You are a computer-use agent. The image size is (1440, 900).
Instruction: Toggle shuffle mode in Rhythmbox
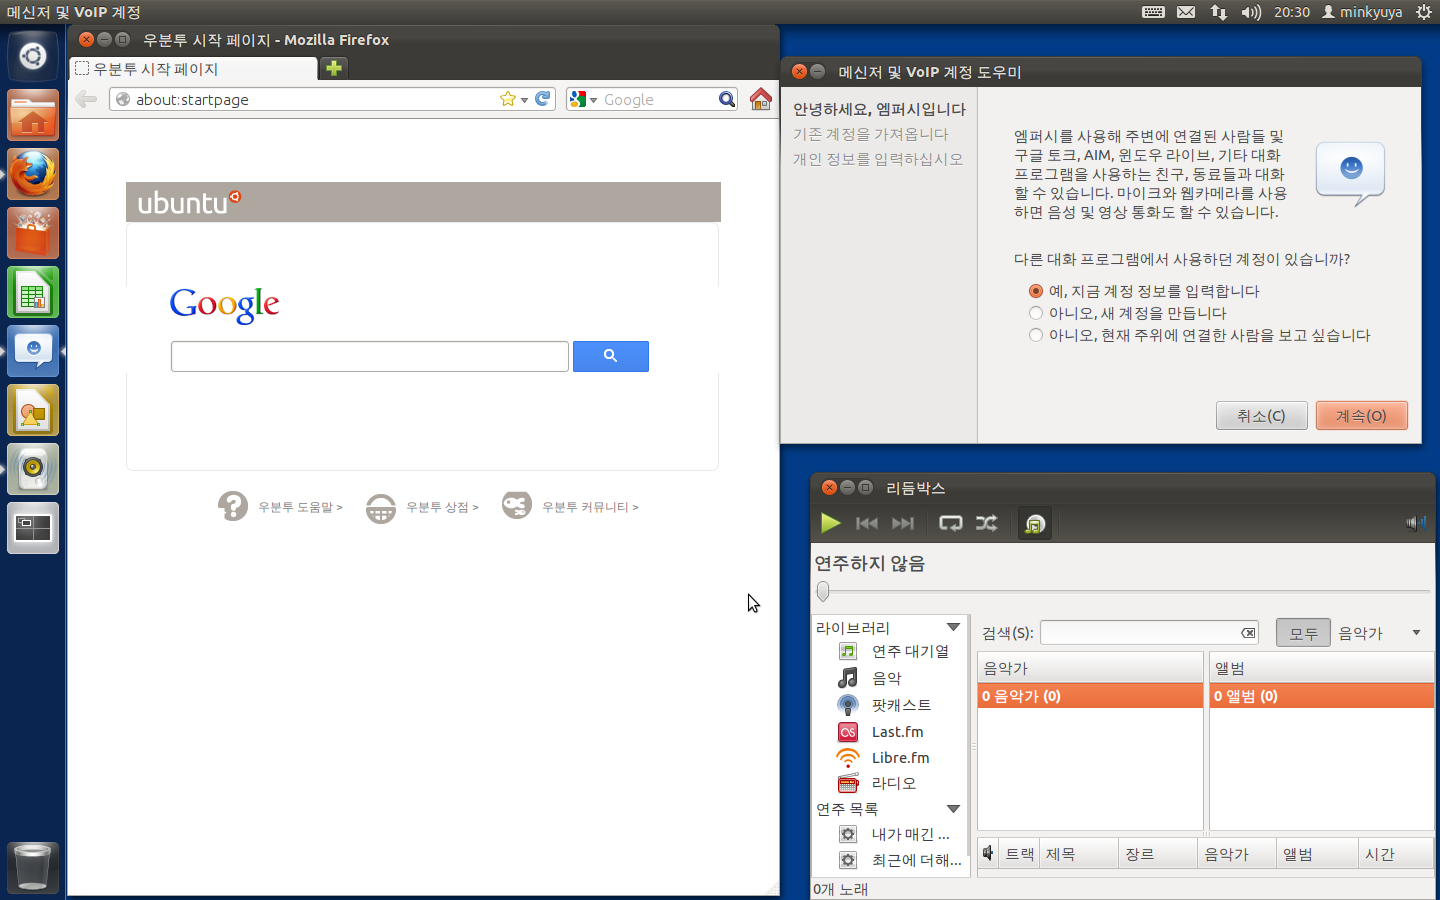tap(986, 523)
